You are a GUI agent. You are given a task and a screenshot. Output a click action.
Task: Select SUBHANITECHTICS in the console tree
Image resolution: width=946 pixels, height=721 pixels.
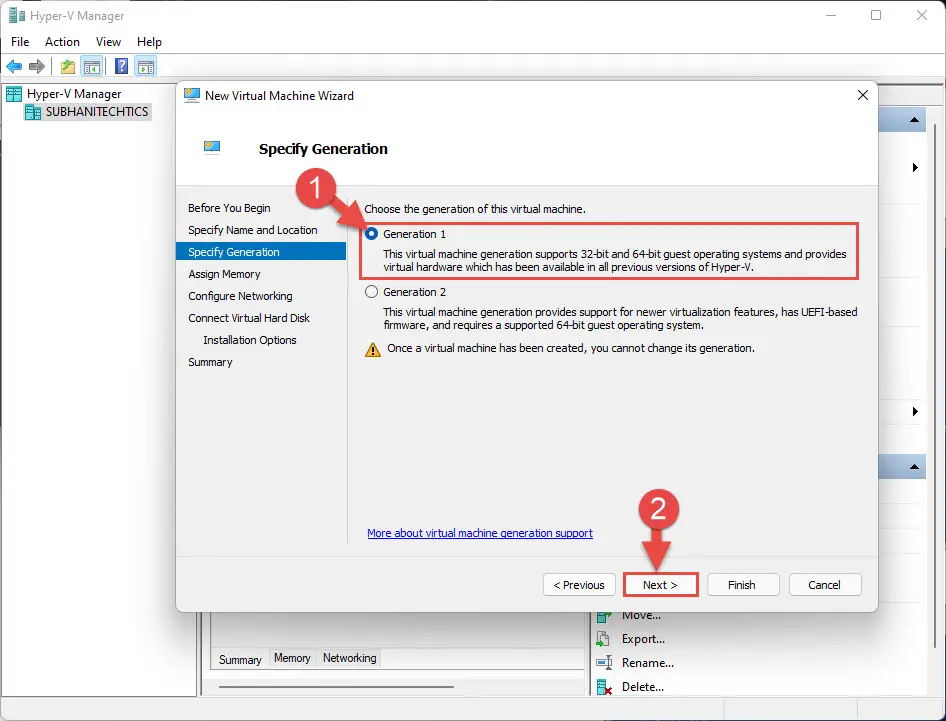click(x=97, y=112)
